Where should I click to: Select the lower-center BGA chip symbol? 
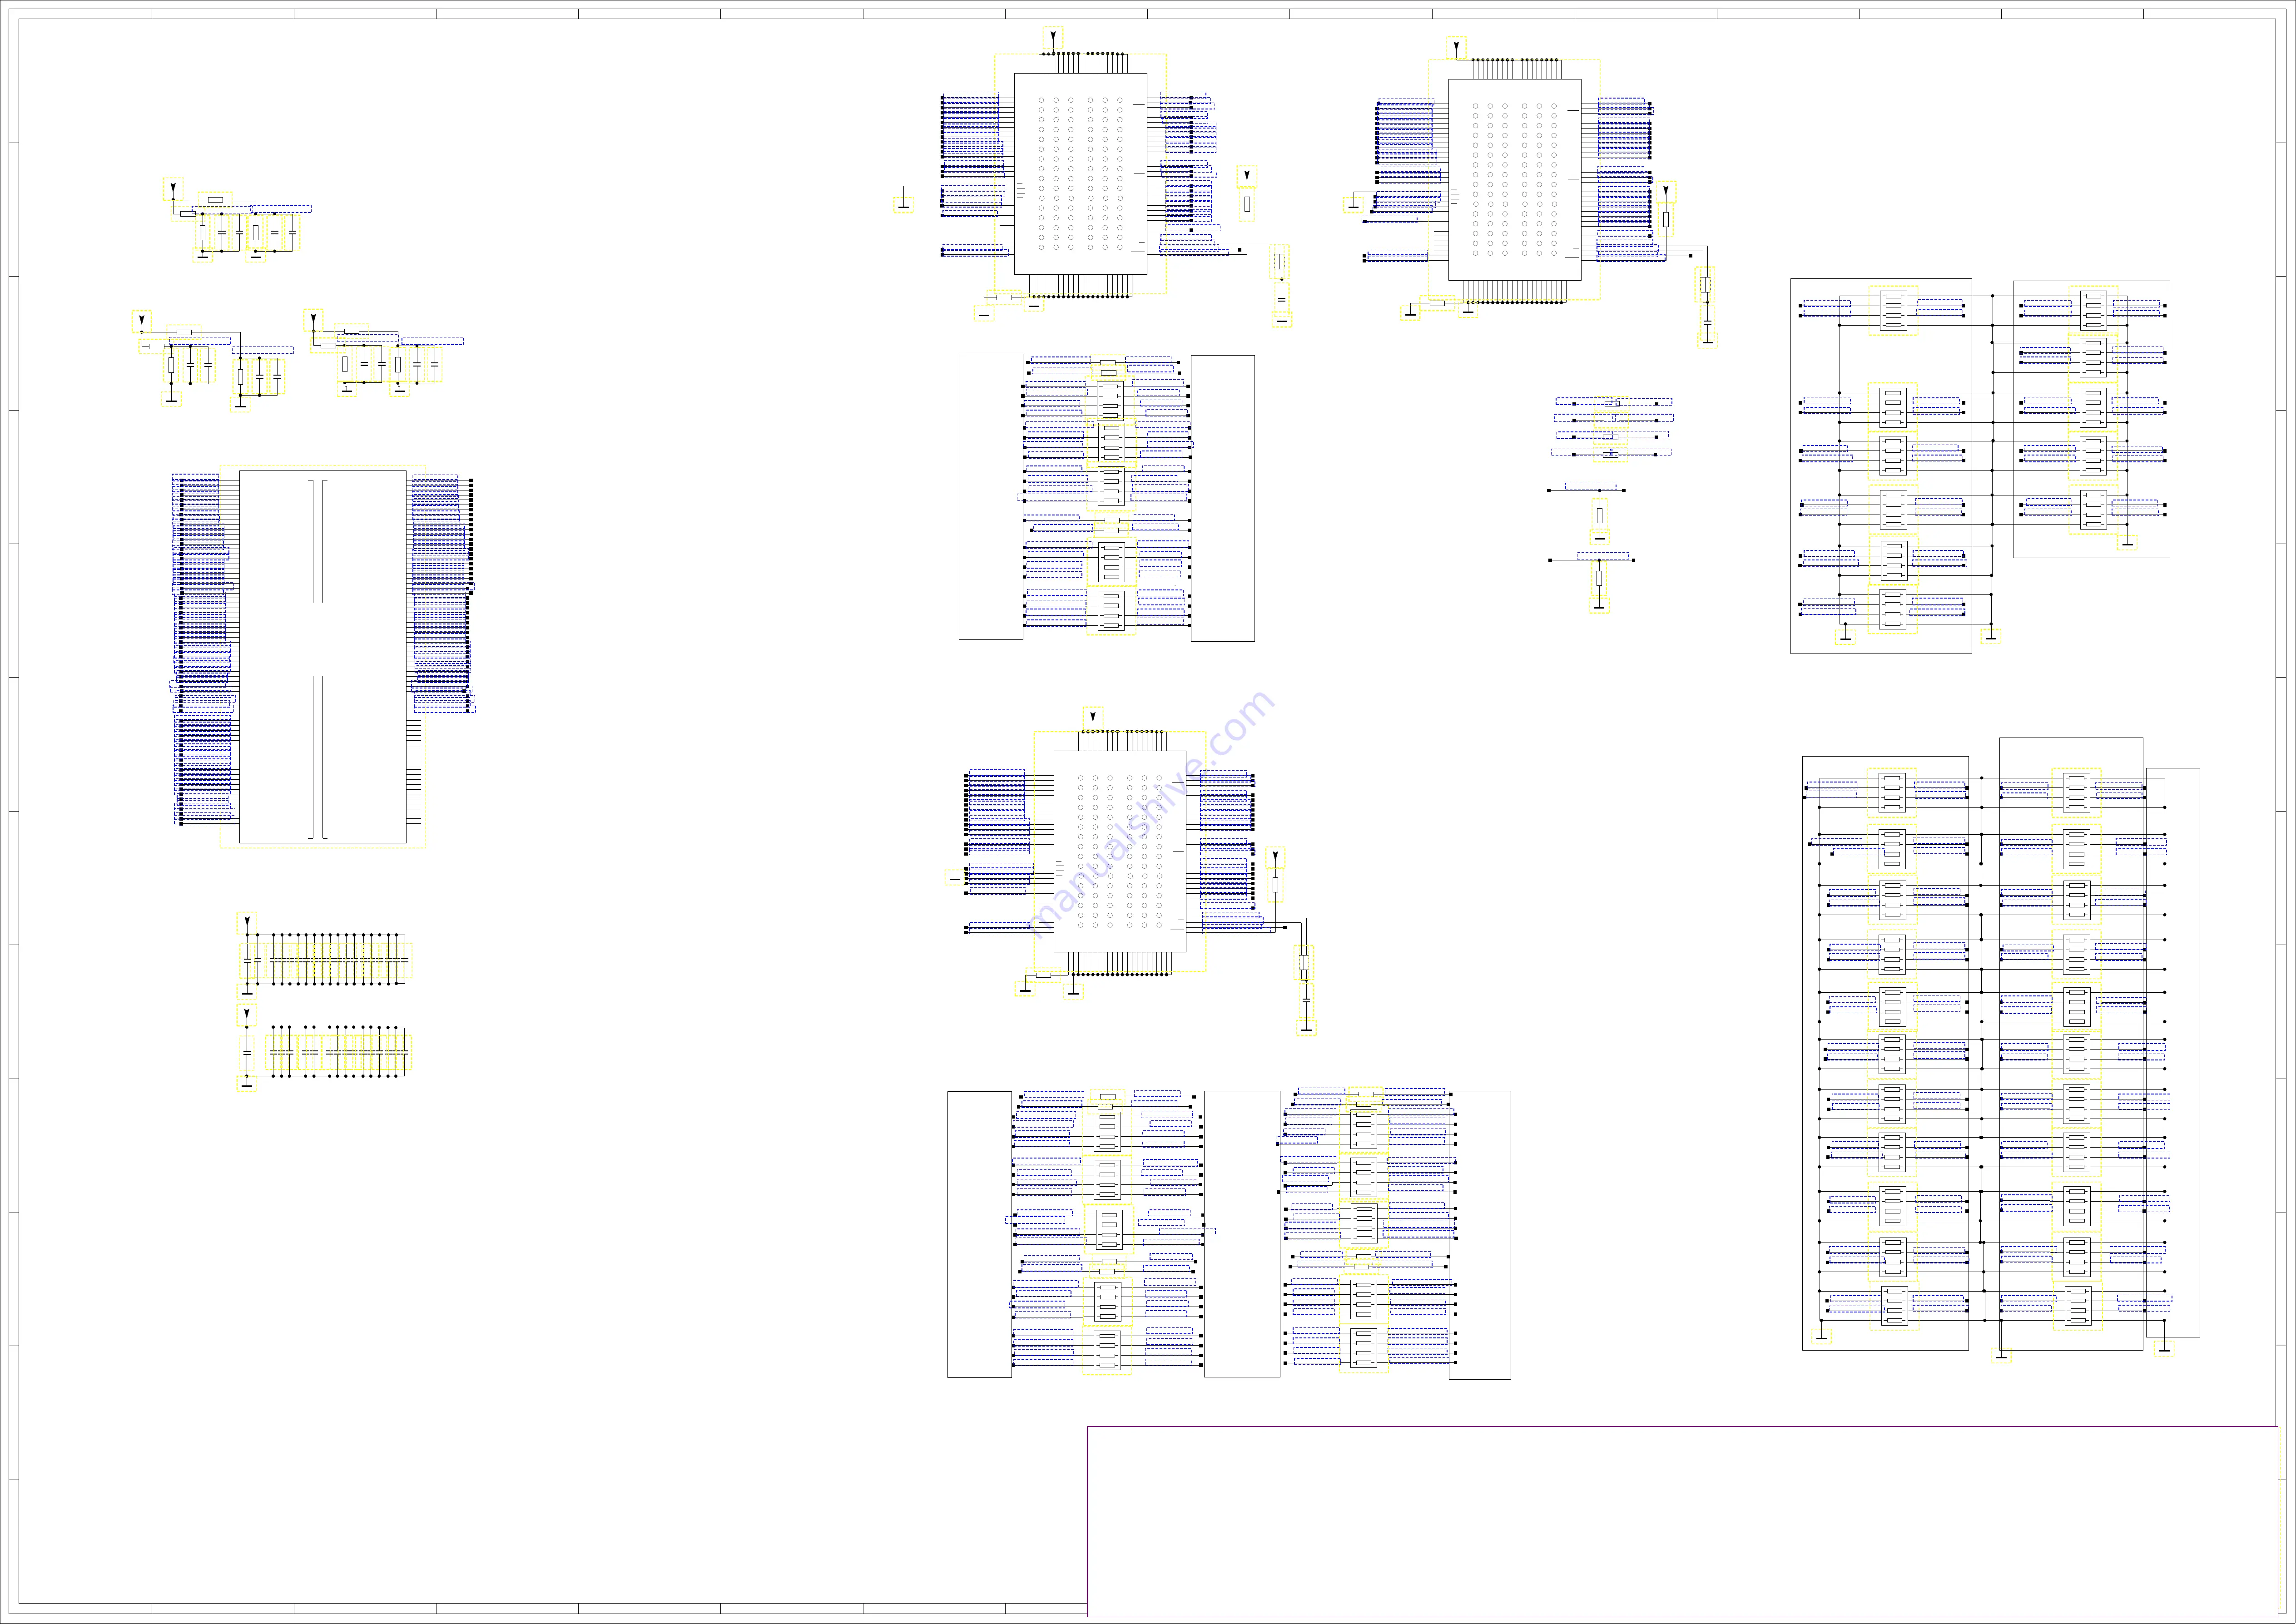[1120, 852]
